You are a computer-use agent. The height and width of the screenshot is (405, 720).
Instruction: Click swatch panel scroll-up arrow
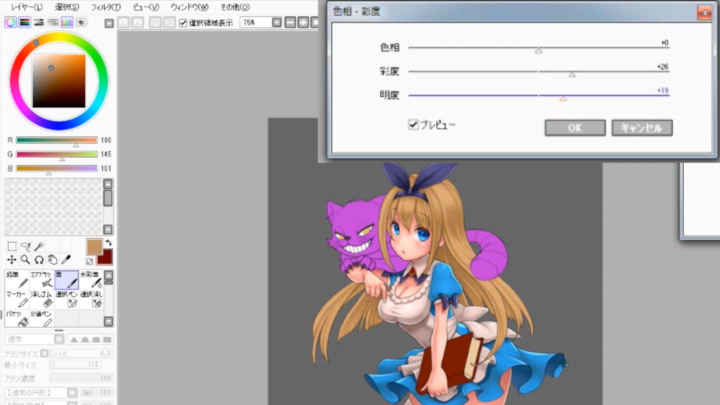(108, 184)
